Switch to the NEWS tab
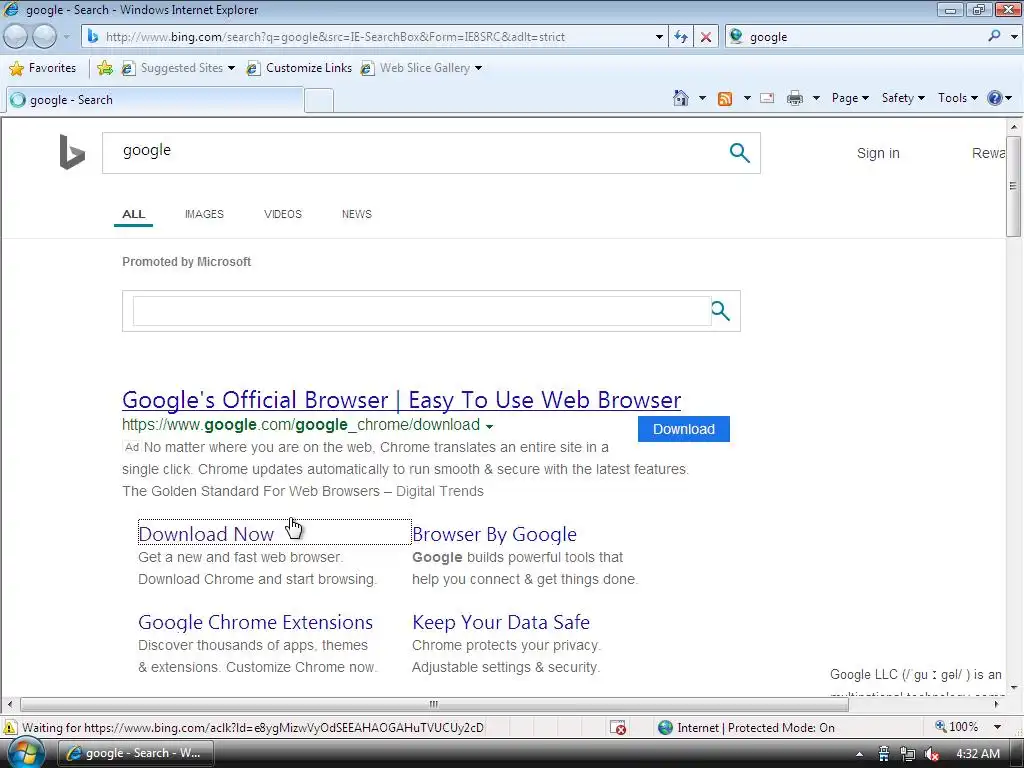The height and width of the screenshot is (768, 1024). coord(357,214)
